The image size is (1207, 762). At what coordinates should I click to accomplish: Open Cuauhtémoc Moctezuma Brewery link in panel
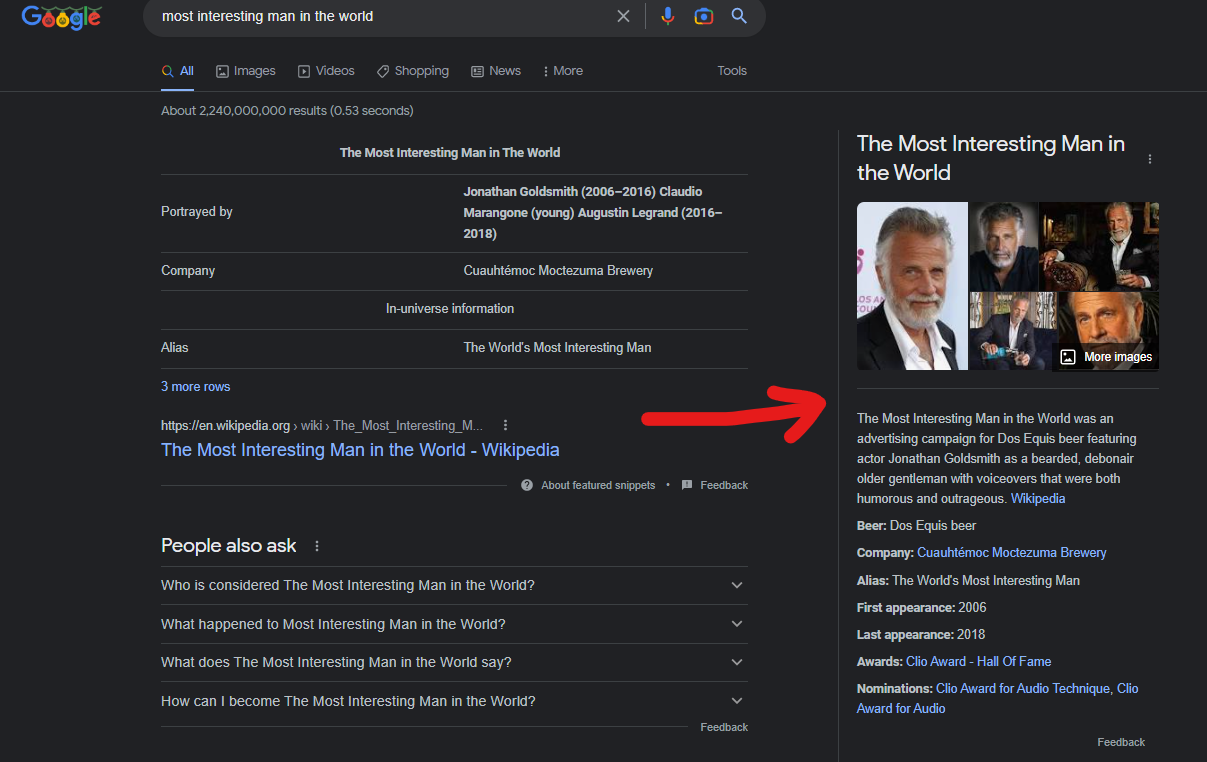1012,552
